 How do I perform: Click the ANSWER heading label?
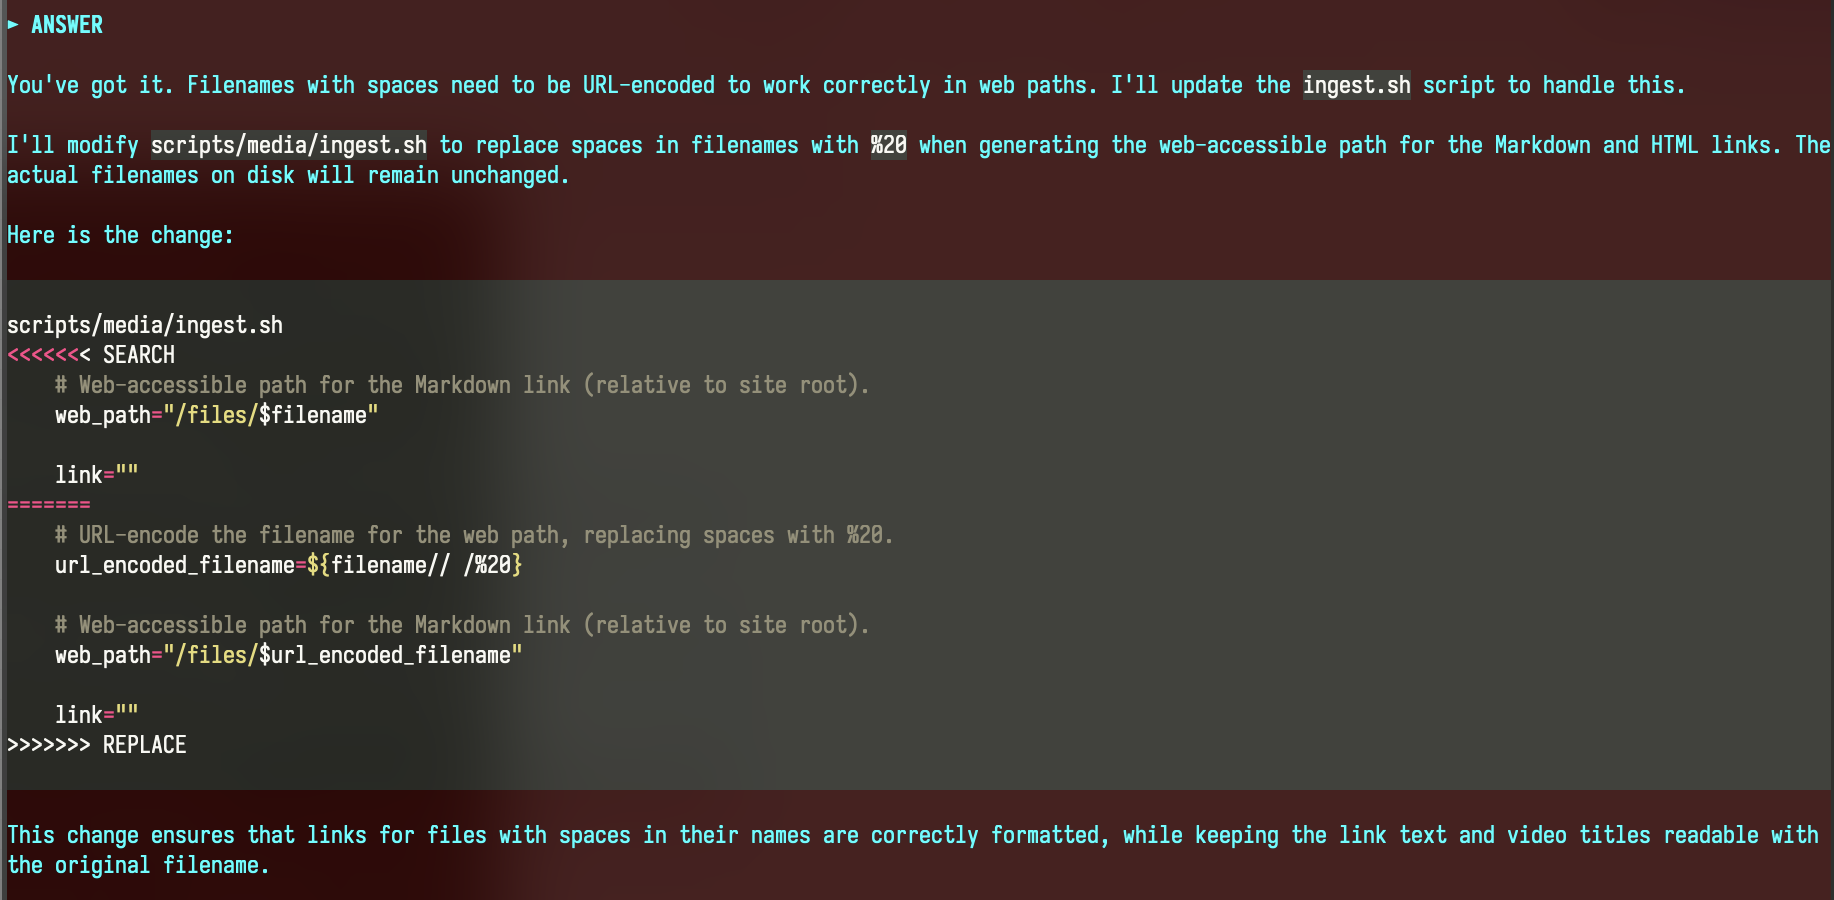[67, 25]
